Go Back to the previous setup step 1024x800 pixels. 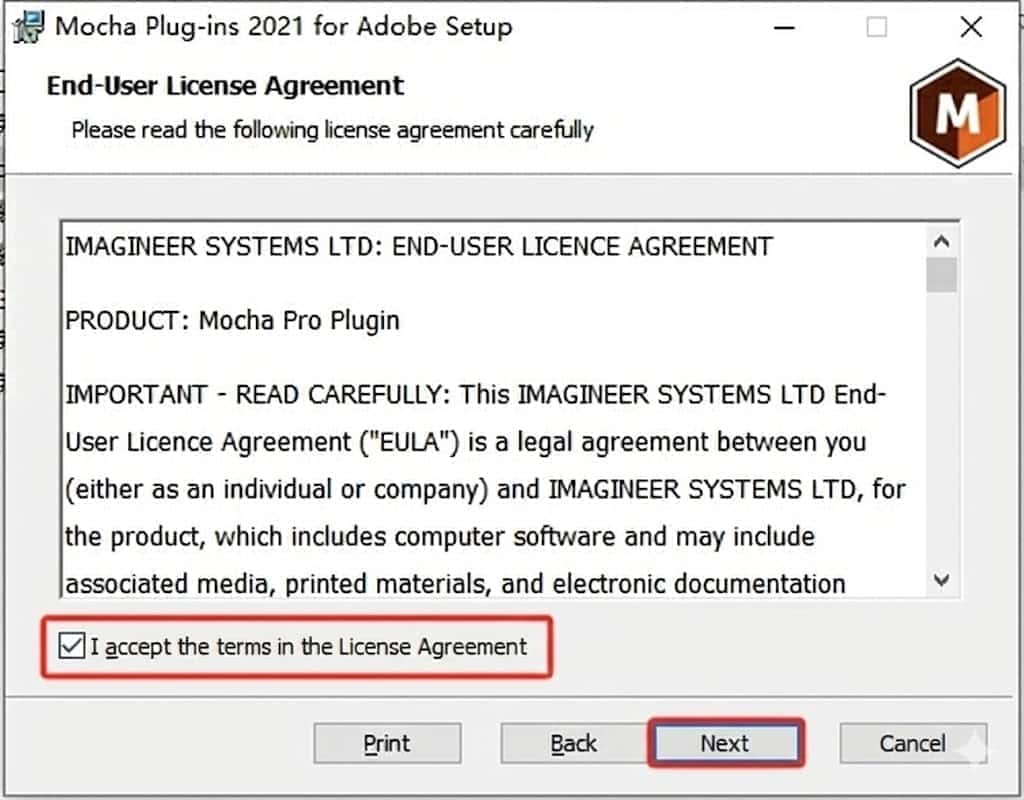pos(574,744)
